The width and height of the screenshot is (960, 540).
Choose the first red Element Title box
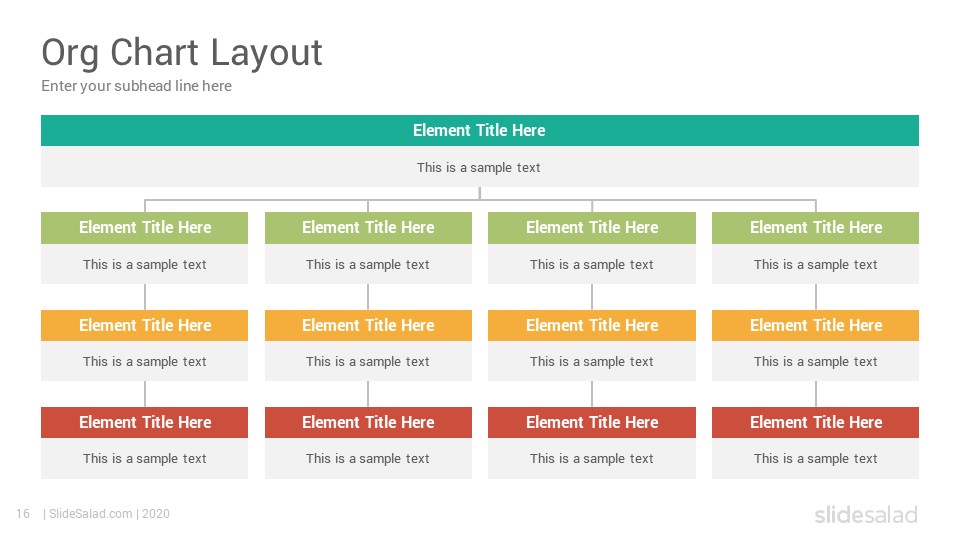(x=144, y=422)
